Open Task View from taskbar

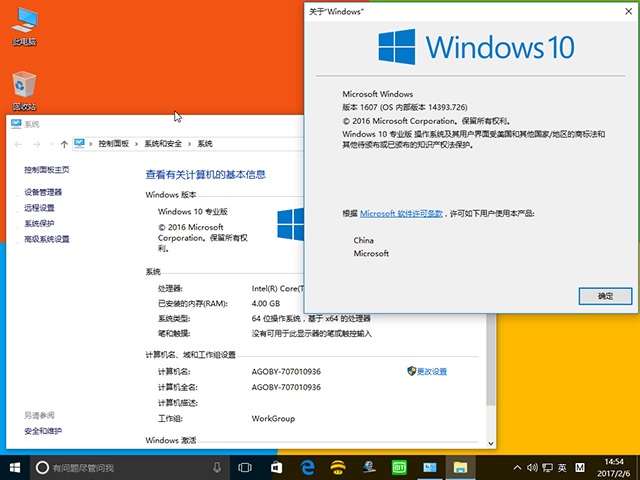244,468
